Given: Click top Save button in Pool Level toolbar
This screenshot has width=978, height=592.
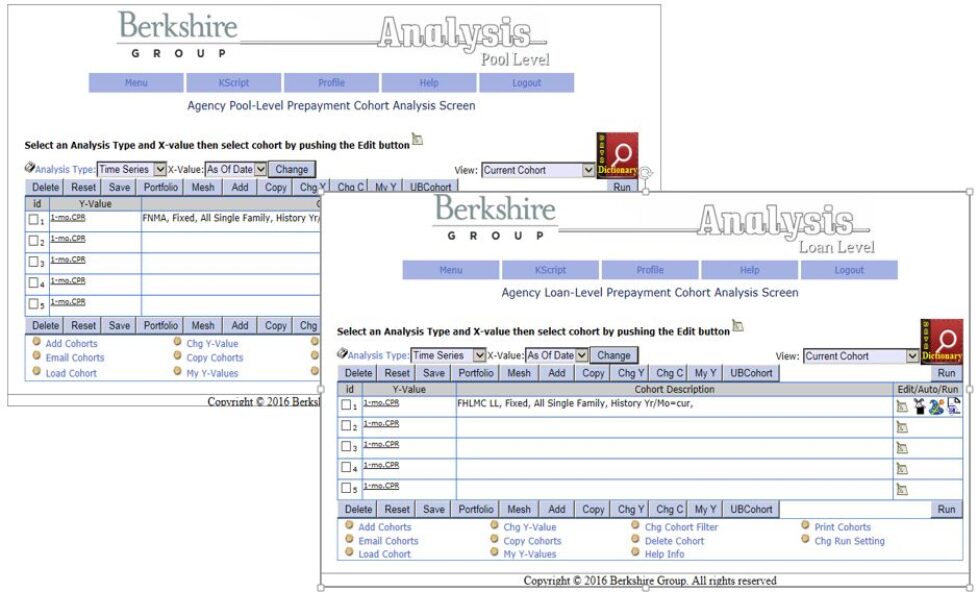Looking at the screenshot, I should coord(119,187).
